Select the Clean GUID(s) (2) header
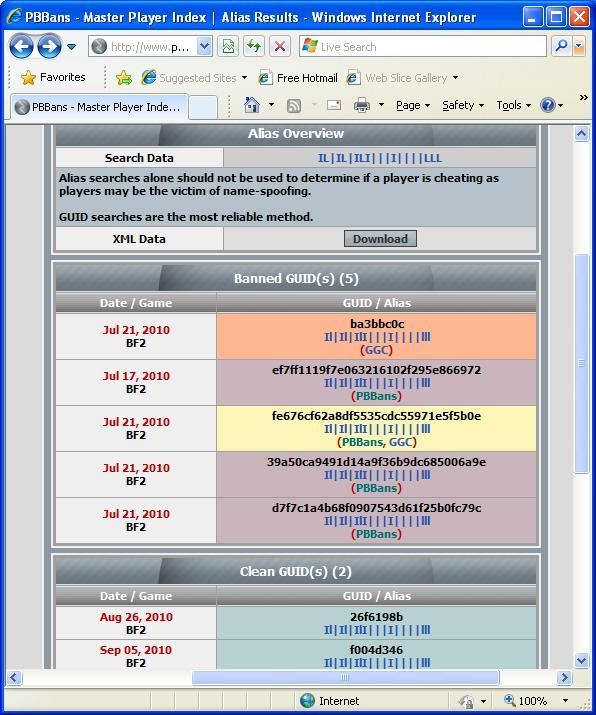The height and width of the screenshot is (715, 596). coord(296,571)
